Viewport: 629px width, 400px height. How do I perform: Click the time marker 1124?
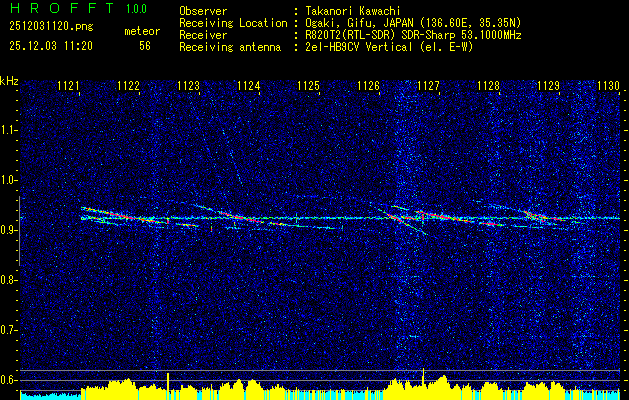pos(249,86)
